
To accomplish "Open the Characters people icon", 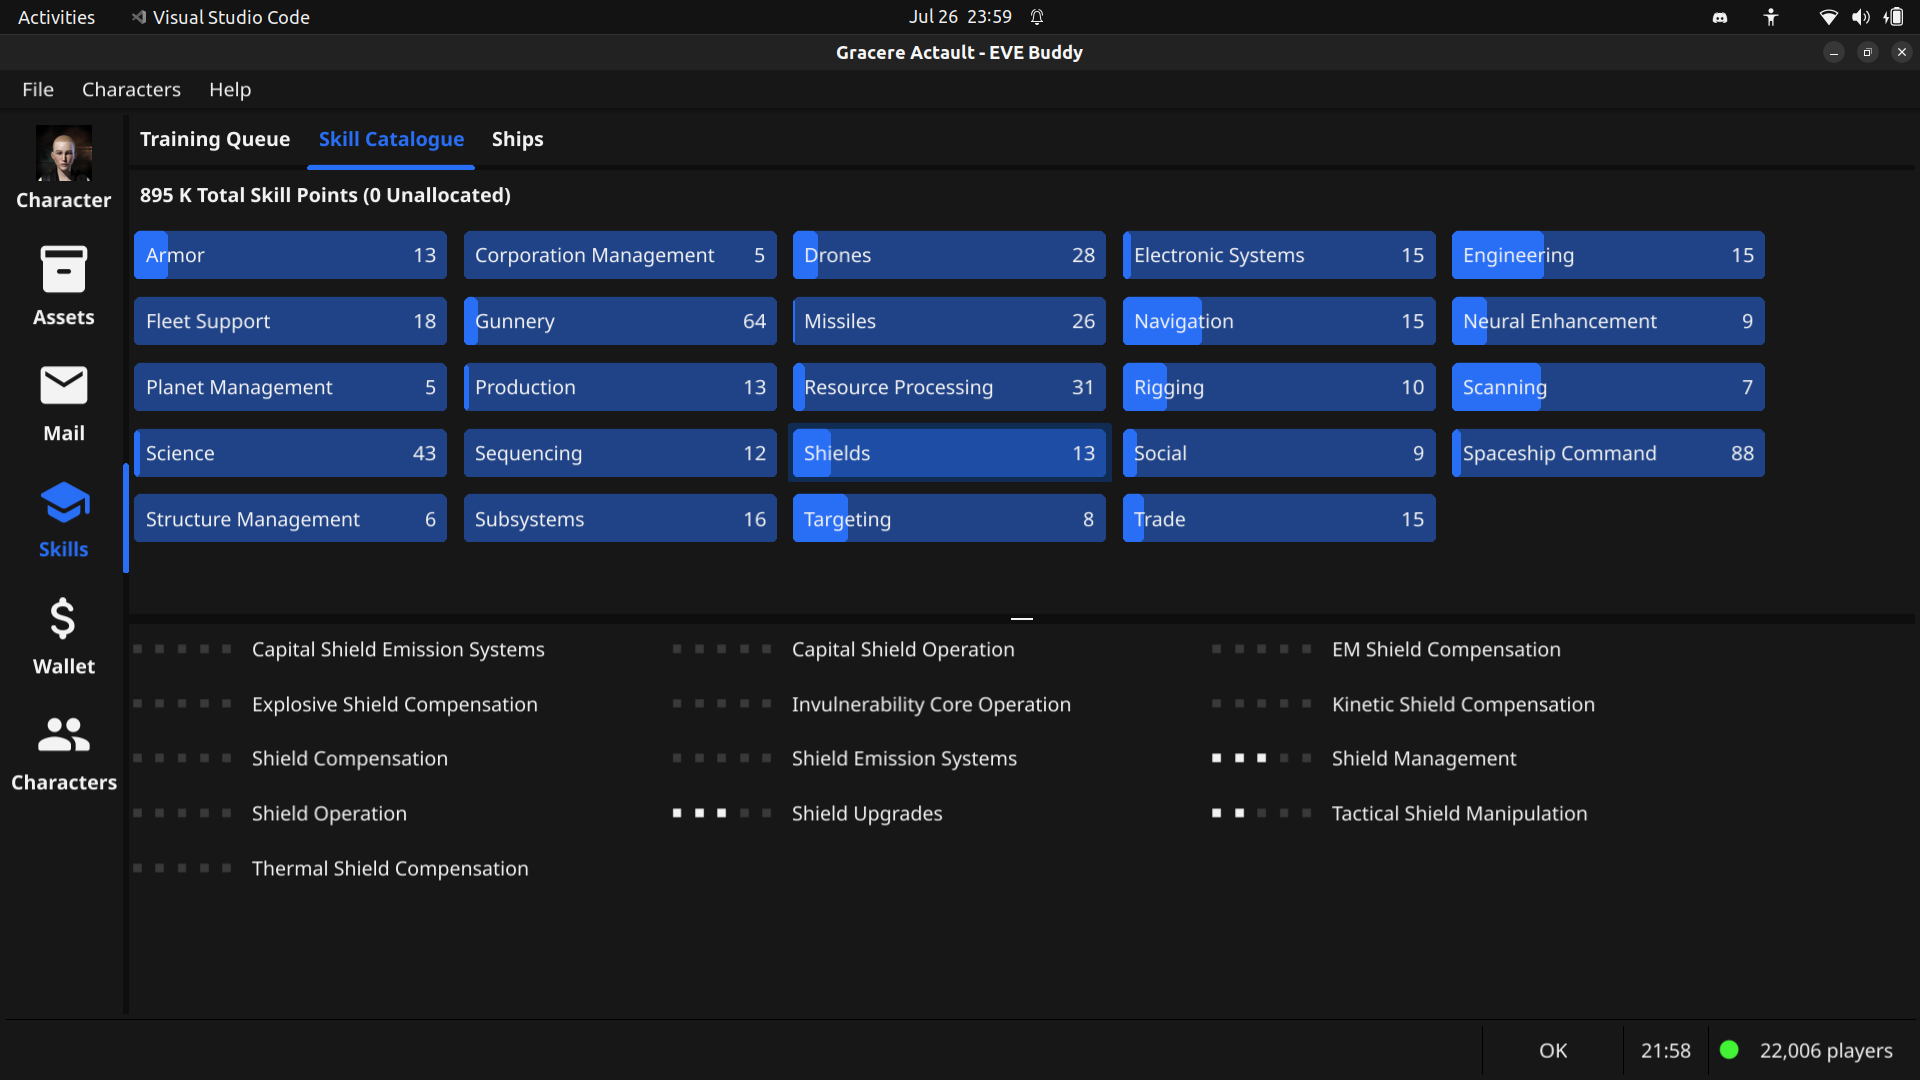I will tap(64, 735).
